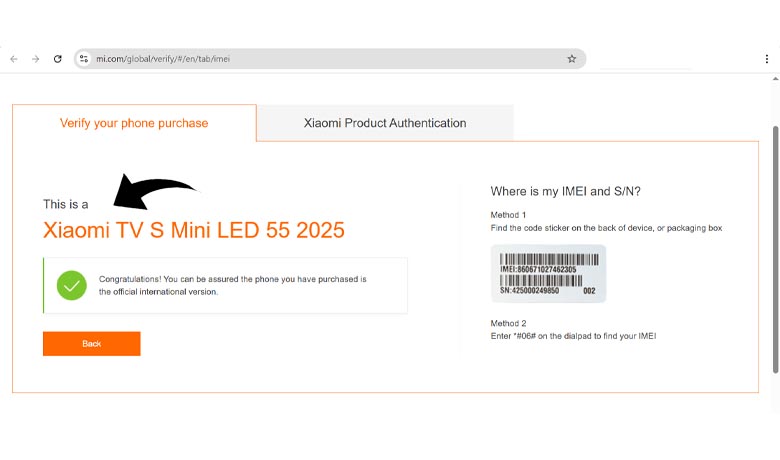The height and width of the screenshot is (460, 780).
Task: Switch to the Verify your phone purchase tab
Action: click(134, 123)
